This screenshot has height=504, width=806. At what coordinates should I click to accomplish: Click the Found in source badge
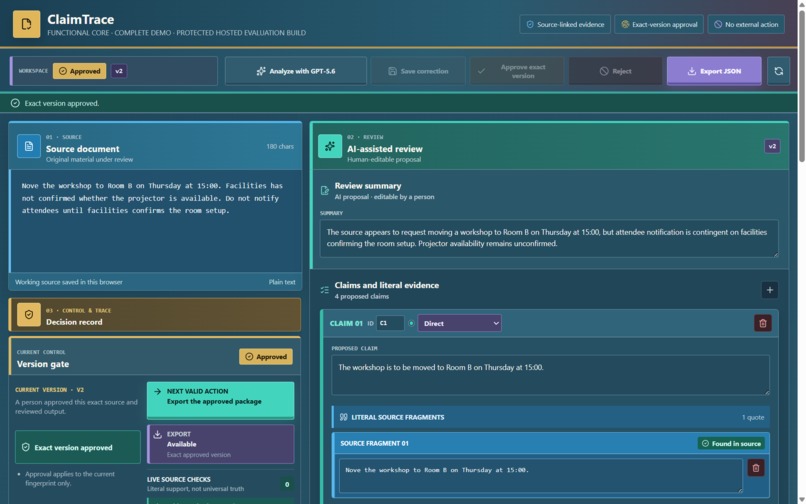[x=730, y=443]
